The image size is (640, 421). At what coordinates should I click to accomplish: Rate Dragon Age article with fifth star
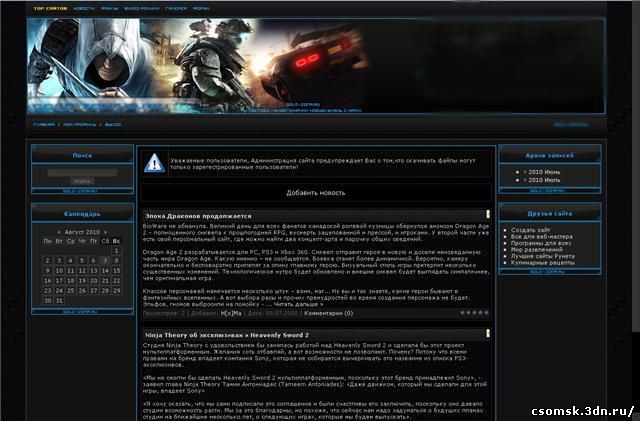(x=486, y=313)
